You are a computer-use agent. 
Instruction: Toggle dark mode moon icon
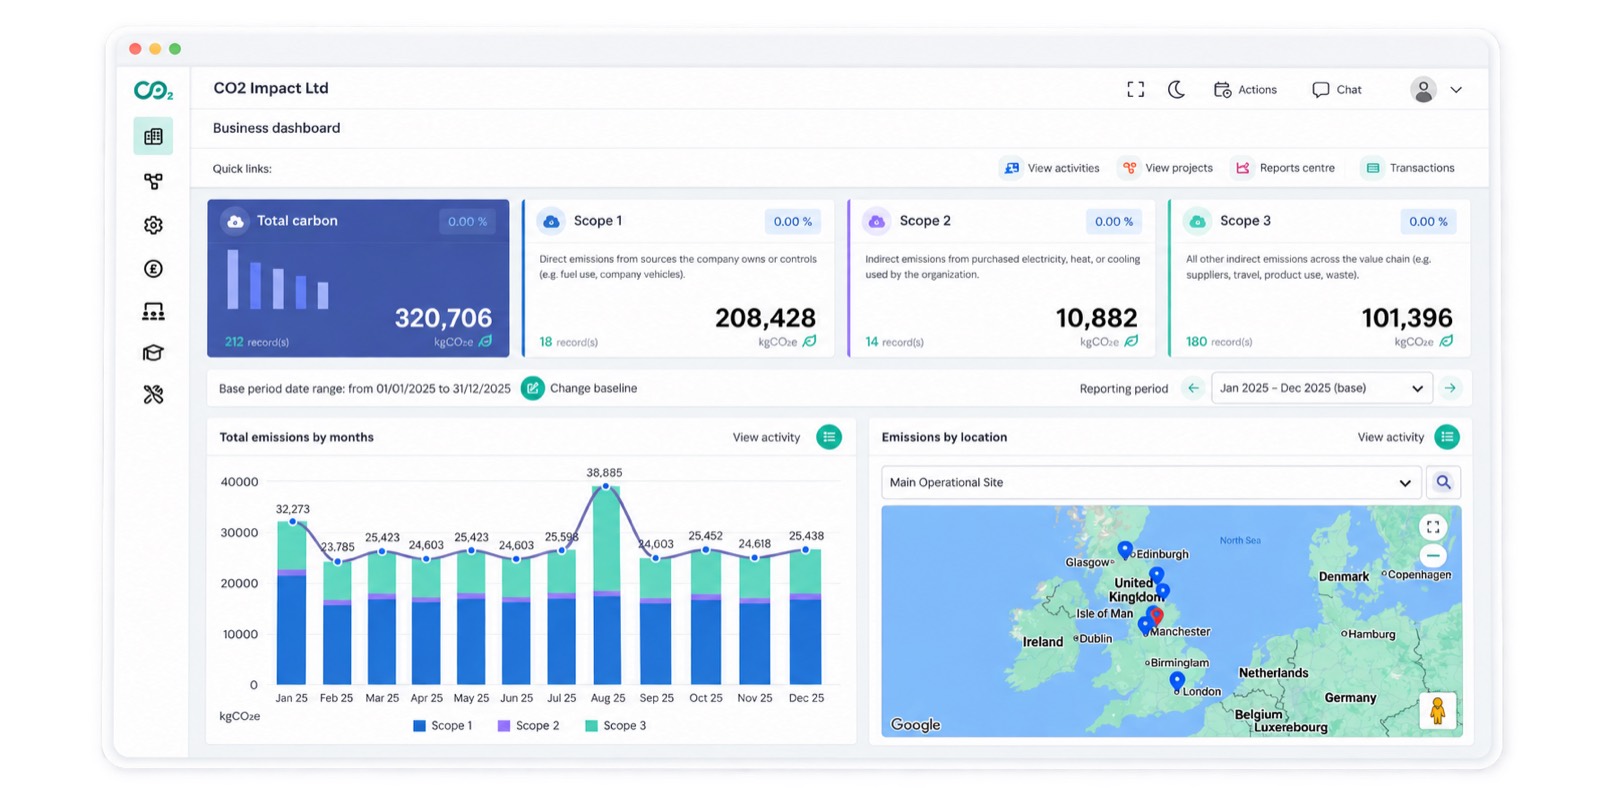[1177, 89]
